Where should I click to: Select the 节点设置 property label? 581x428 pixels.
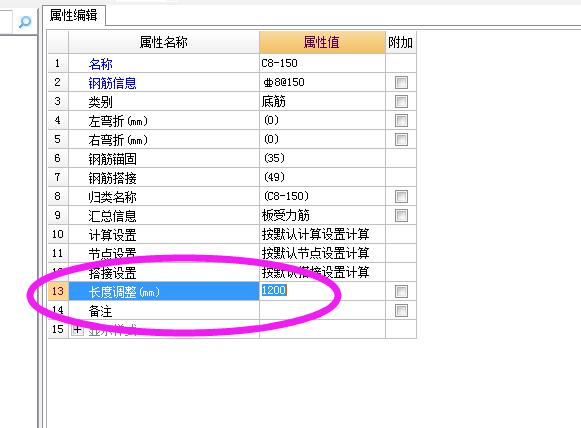[x=112, y=254]
